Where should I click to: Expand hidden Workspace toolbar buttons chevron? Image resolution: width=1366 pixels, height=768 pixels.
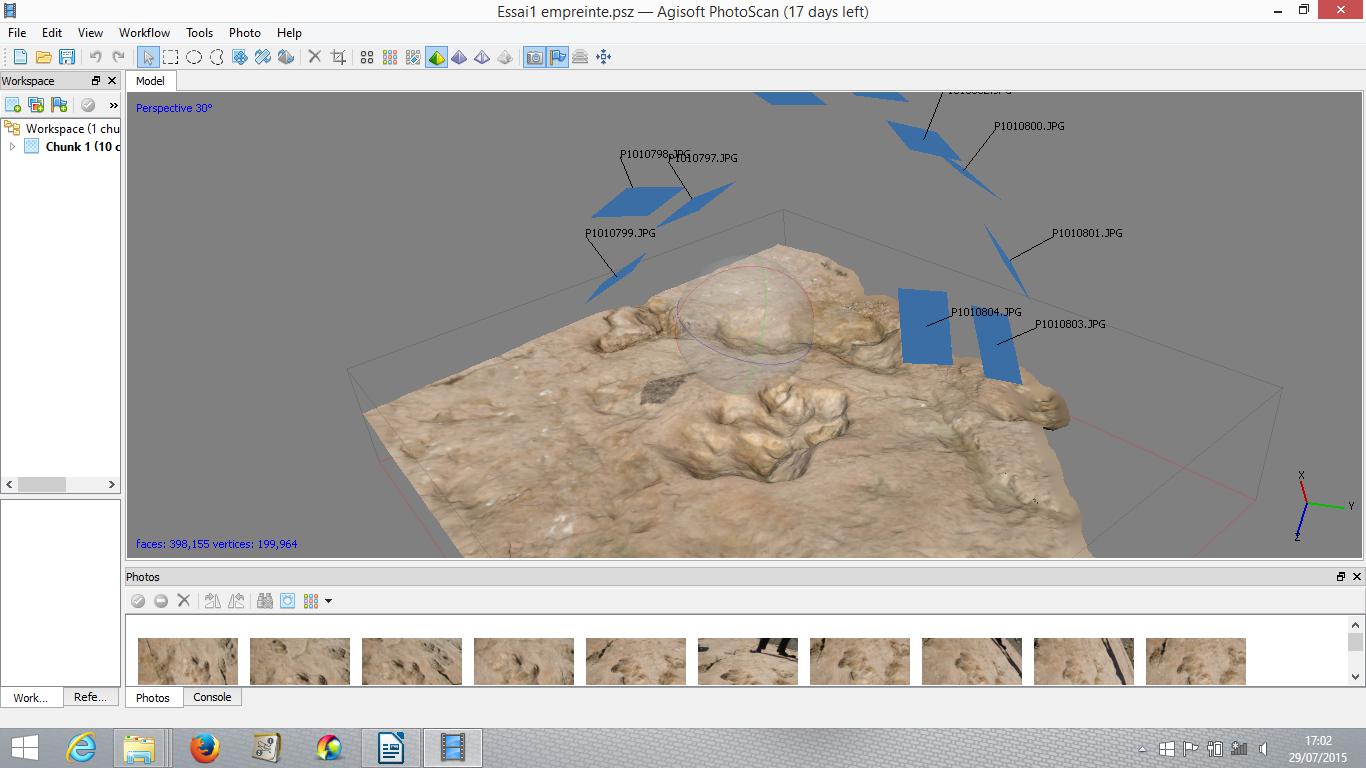113,105
